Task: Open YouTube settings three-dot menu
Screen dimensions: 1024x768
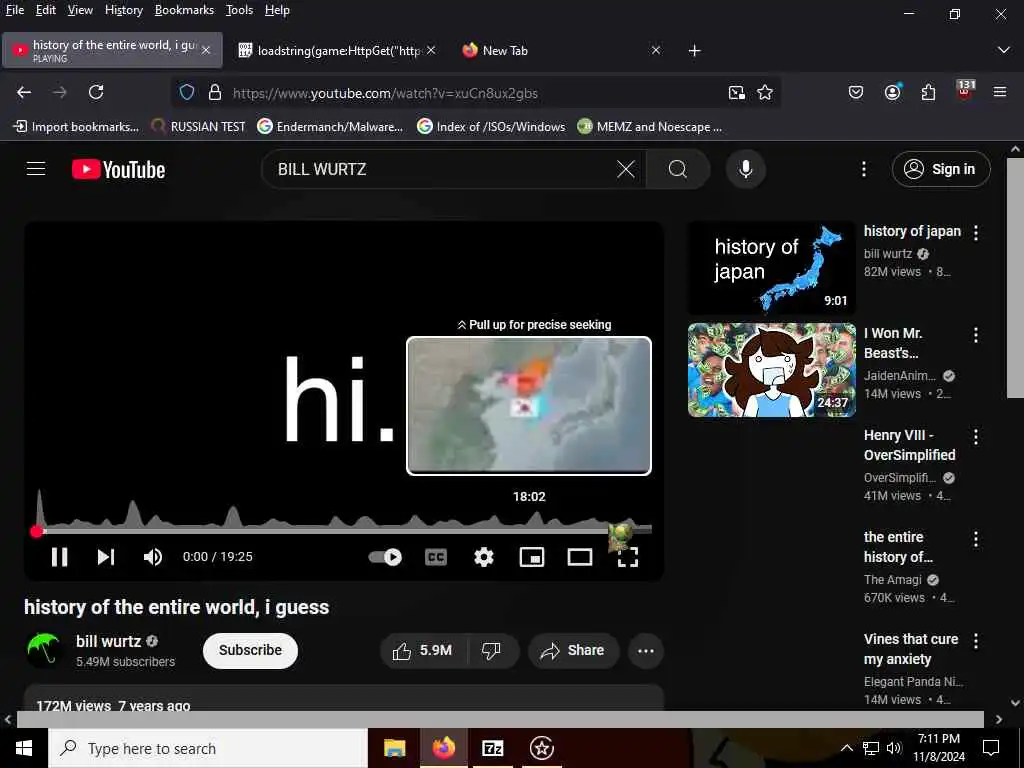Action: (x=864, y=169)
